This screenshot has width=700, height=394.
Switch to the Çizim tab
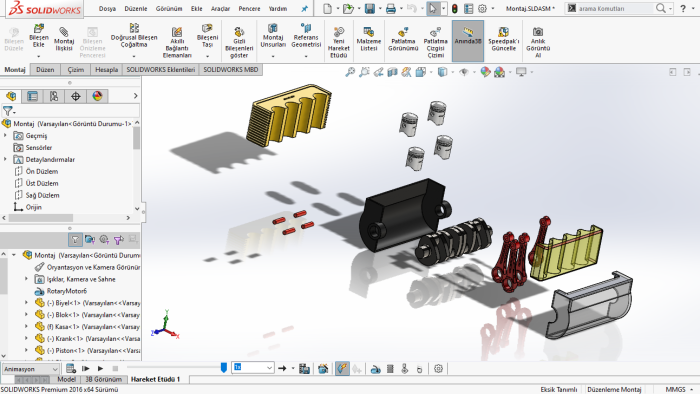point(75,70)
